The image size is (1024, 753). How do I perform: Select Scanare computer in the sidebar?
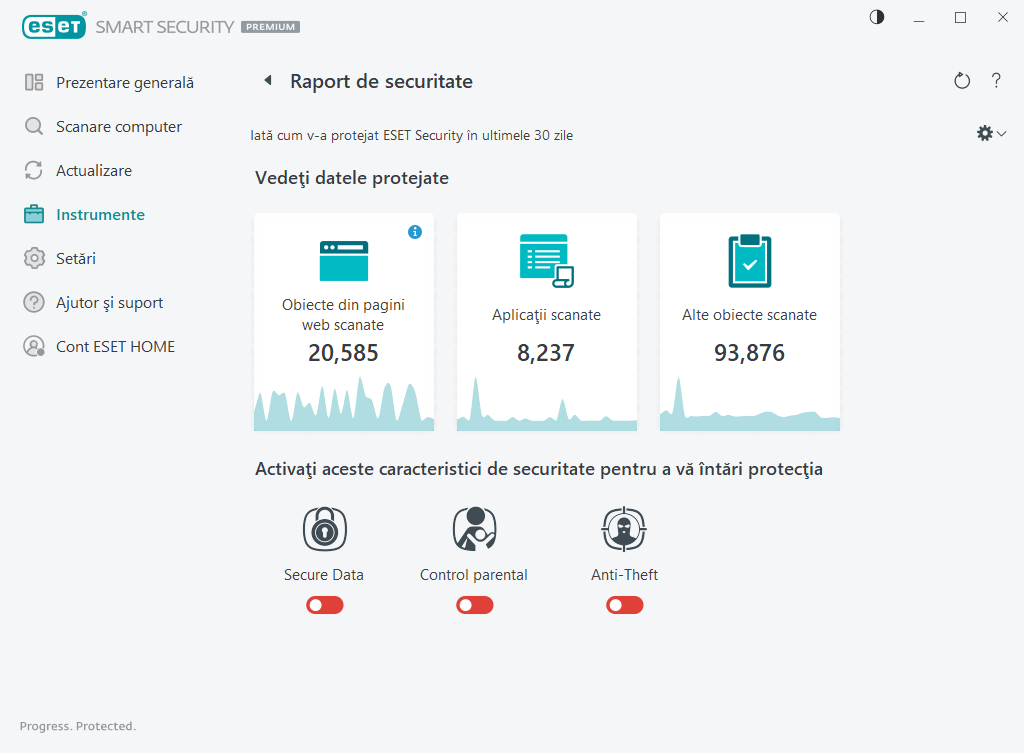[x=118, y=127]
